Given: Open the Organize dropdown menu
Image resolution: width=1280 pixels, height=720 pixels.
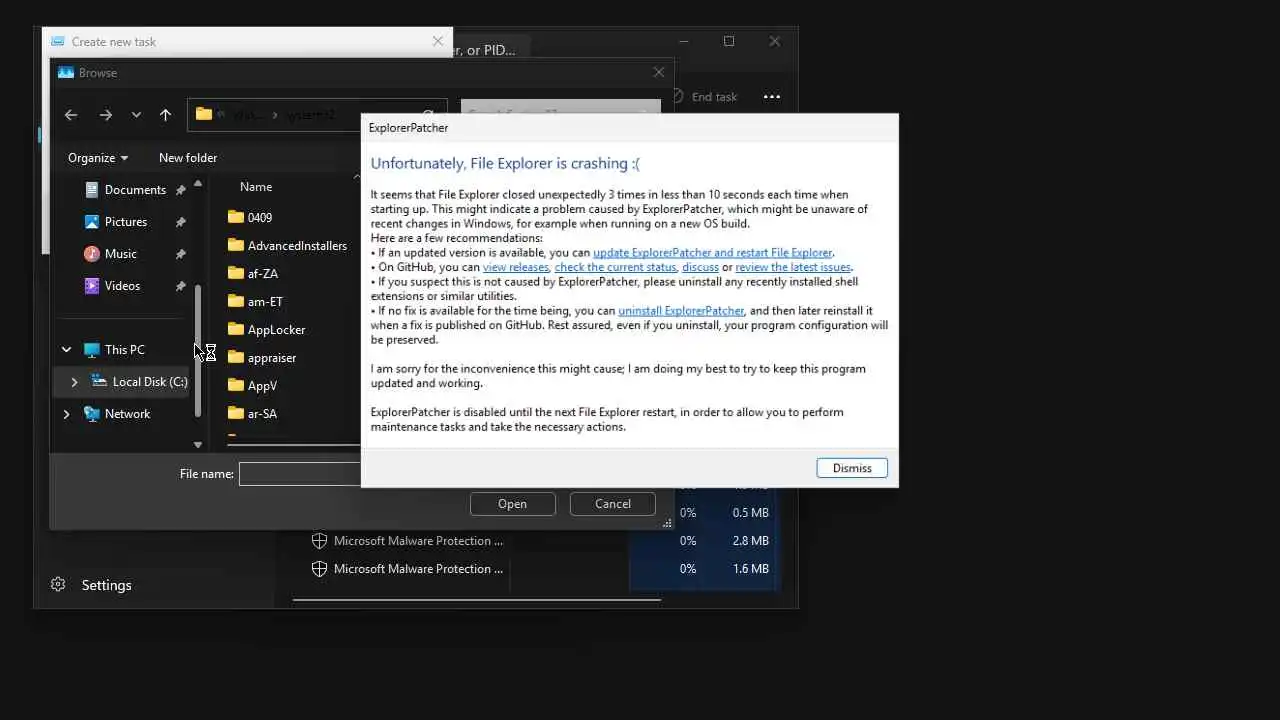Looking at the screenshot, I should 98,158.
